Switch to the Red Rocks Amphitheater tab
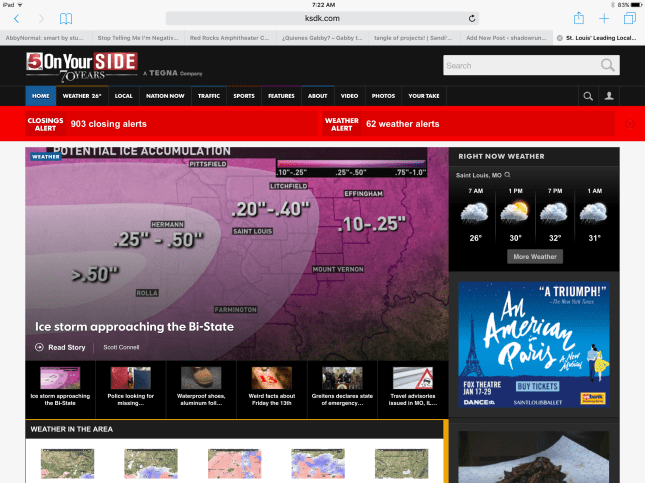The height and width of the screenshot is (483, 645). [230, 38]
